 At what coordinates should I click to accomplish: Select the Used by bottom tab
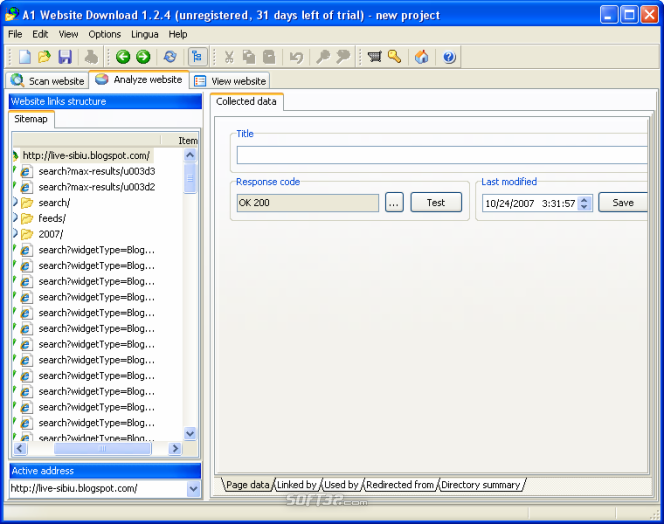341,485
